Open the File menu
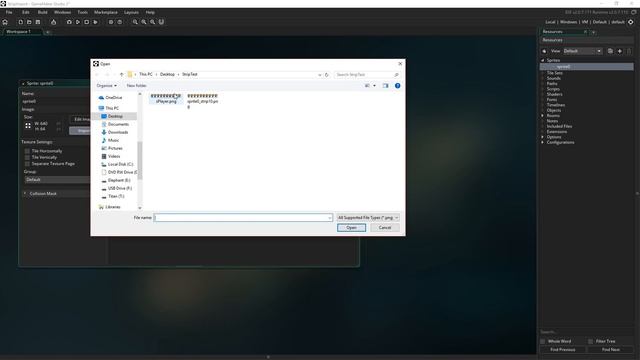 pyautogui.click(x=9, y=12)
